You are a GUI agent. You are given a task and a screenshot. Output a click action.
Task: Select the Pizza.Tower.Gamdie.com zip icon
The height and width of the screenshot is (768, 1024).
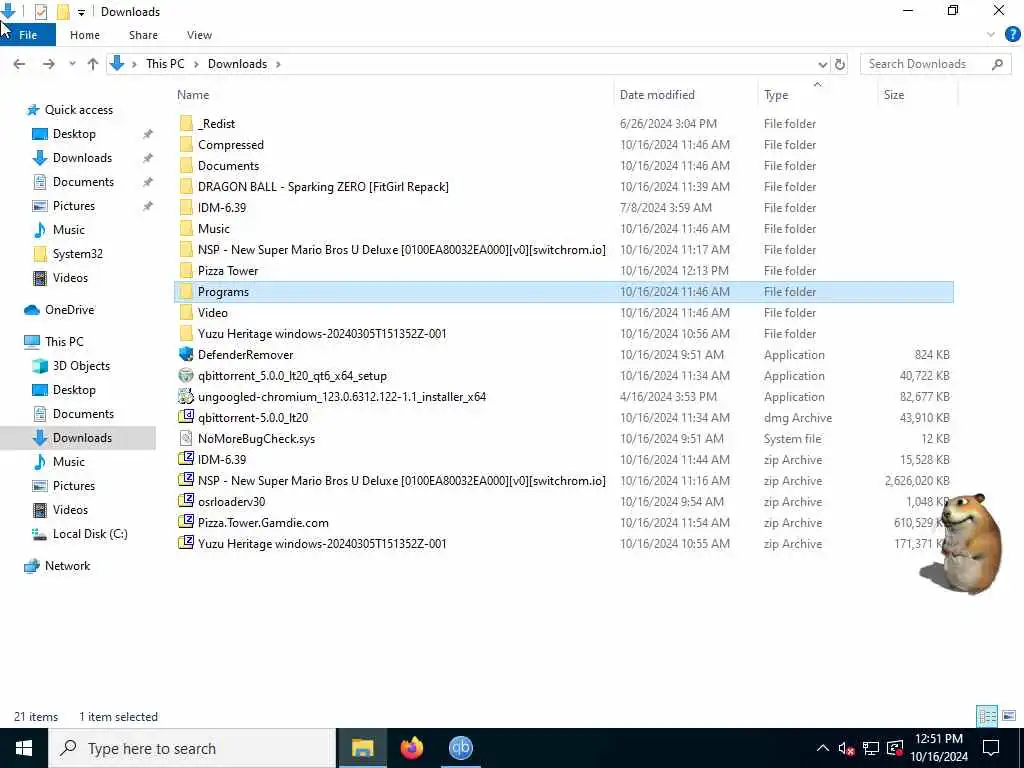(186, 522)
